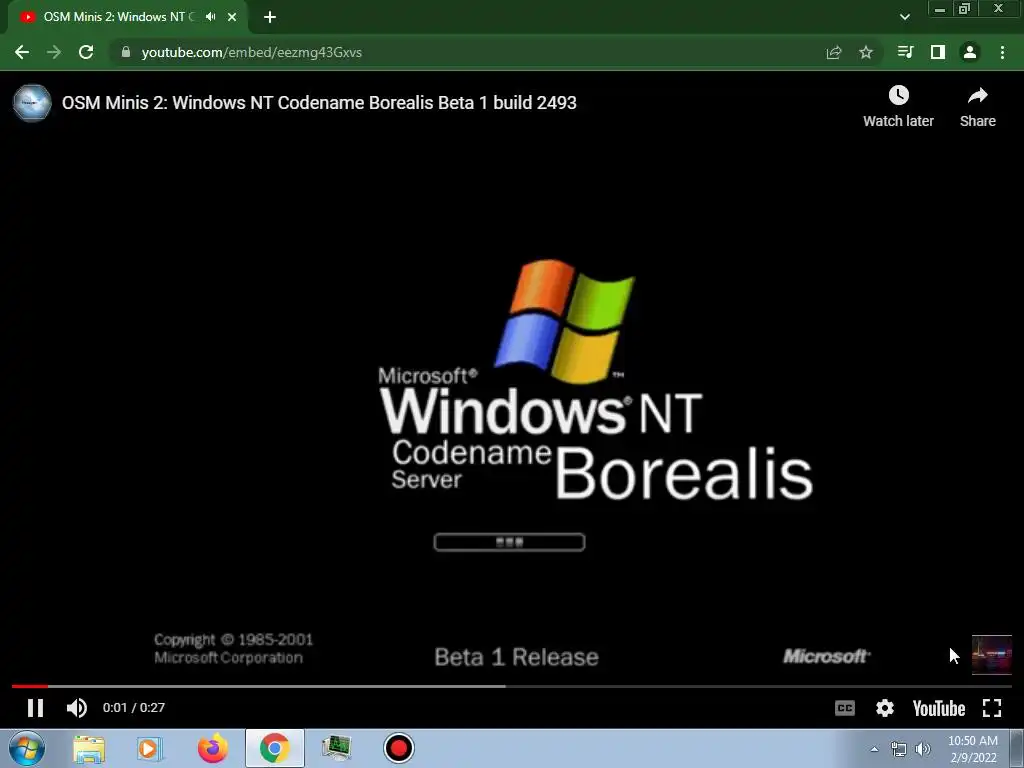
Task: Bookmark this page with the star
Action: [865, 52]
